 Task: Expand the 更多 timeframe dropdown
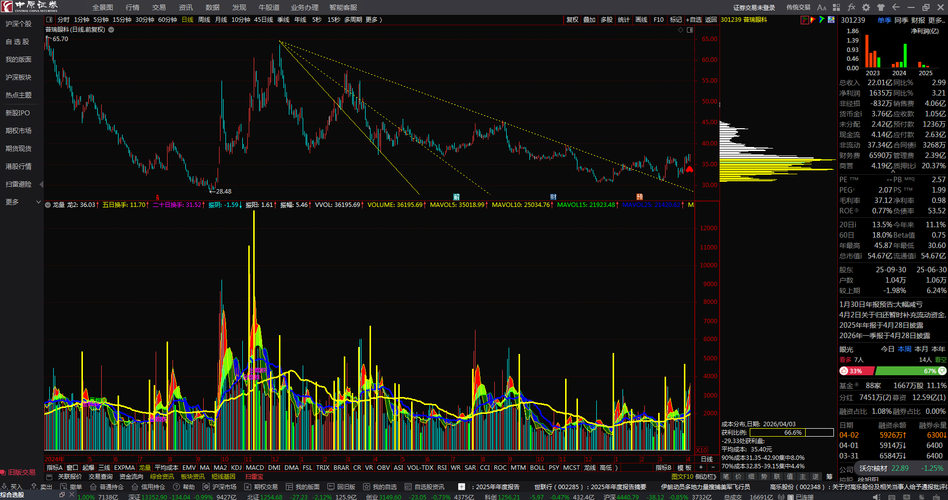tap(372, 19)
